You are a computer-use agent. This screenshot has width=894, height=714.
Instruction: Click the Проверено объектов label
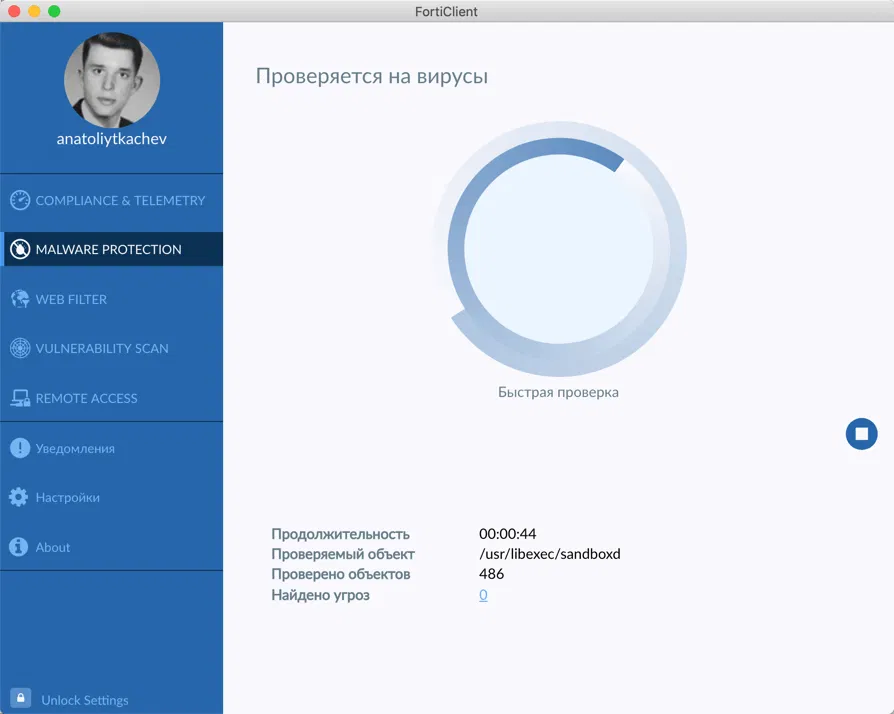tap(341, 574)
